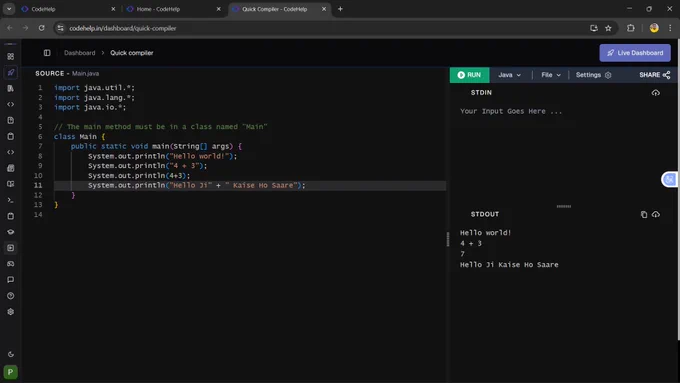
Task: Click the 'class Main {' code line
Action: coord(79,137)
